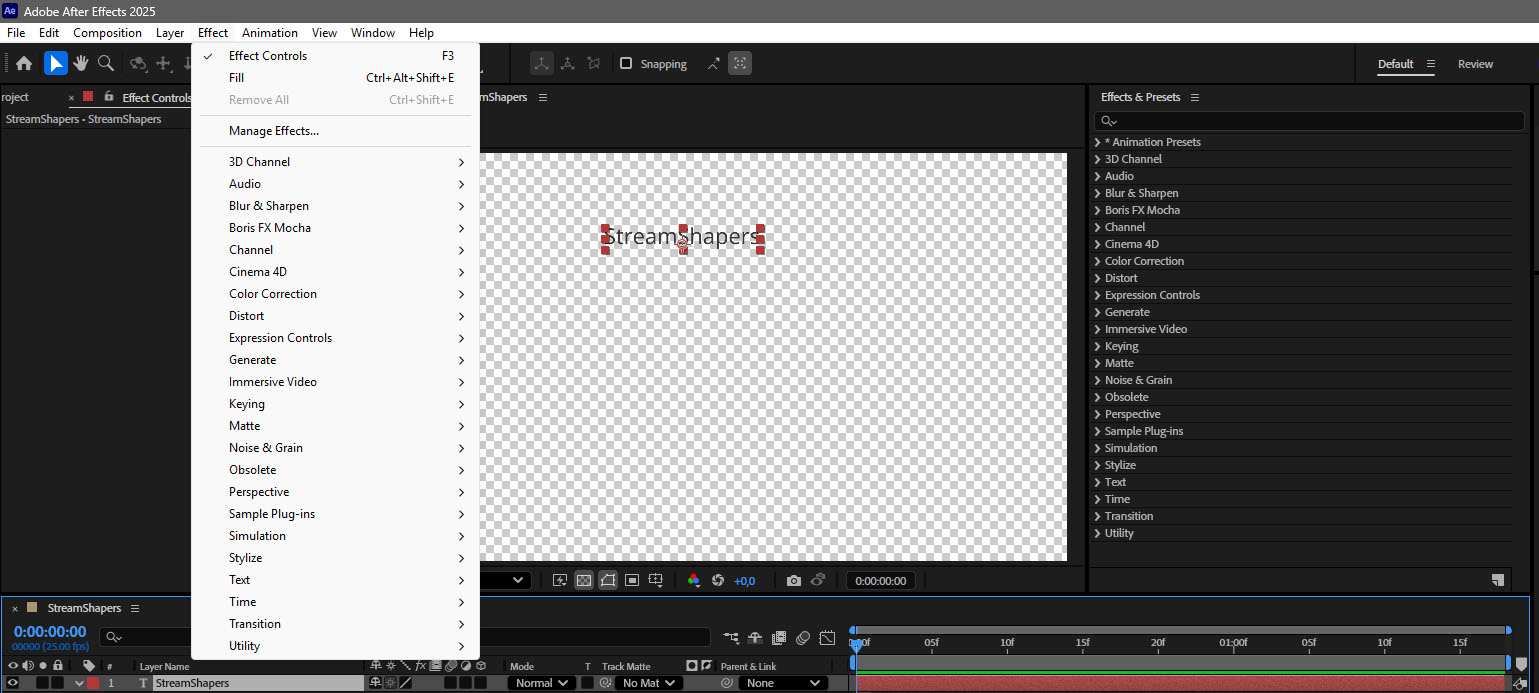
Task: Expand Simulation category in Effects & Presets panel
Action: pos(1098,448)
